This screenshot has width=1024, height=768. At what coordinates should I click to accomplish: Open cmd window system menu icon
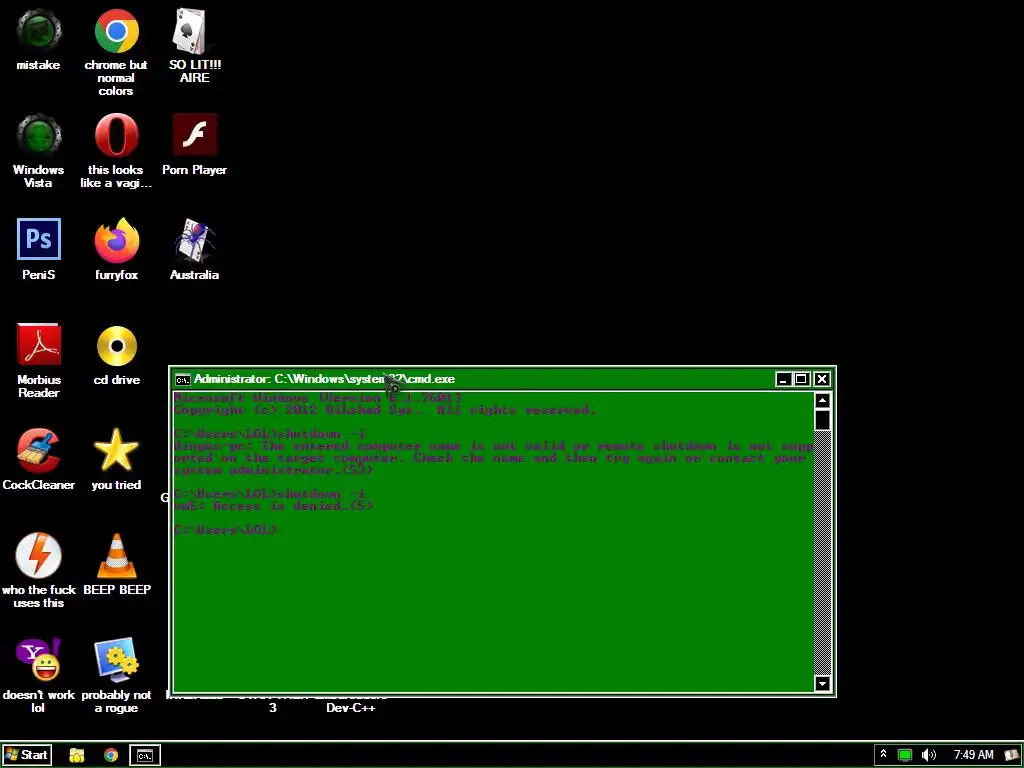tap(183, 379)
